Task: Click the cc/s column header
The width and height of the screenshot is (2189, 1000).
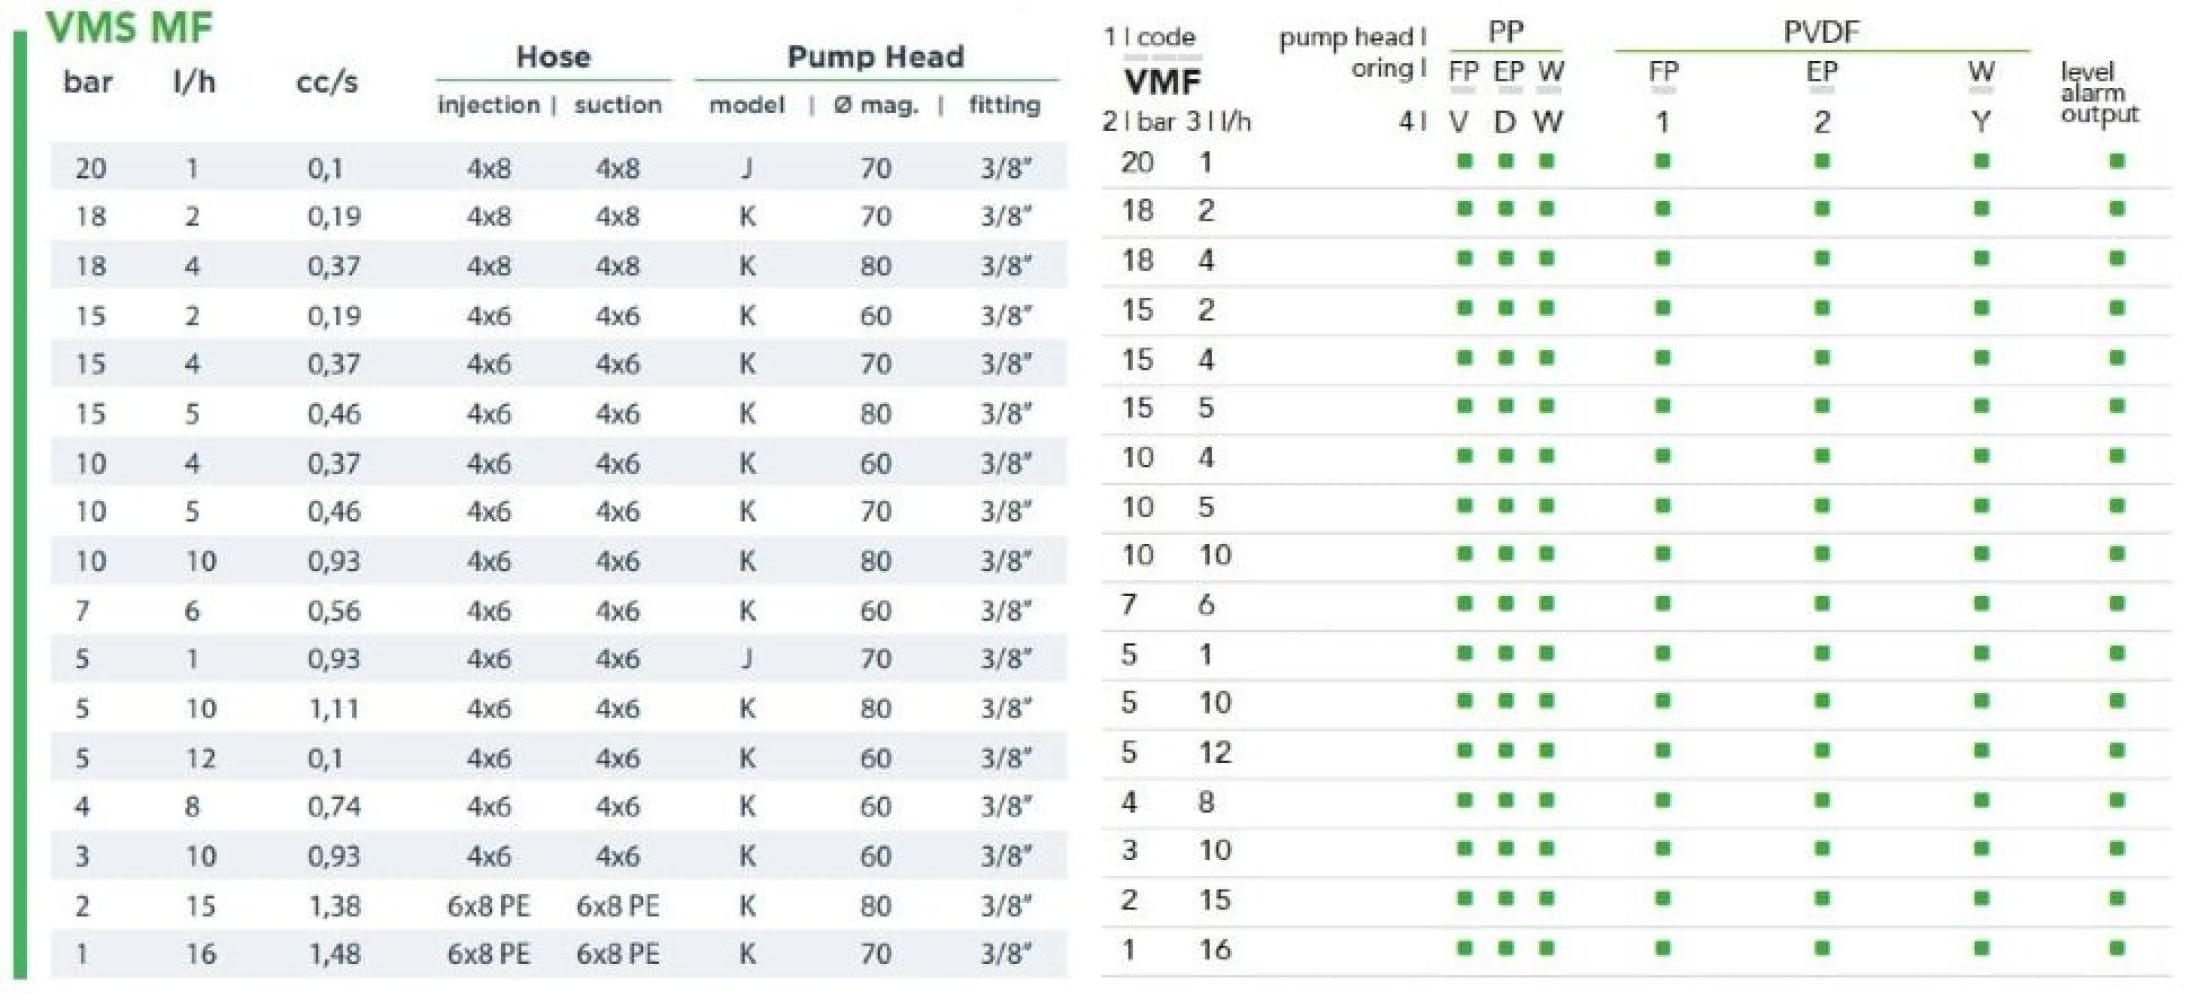Action: pos(327,82)
